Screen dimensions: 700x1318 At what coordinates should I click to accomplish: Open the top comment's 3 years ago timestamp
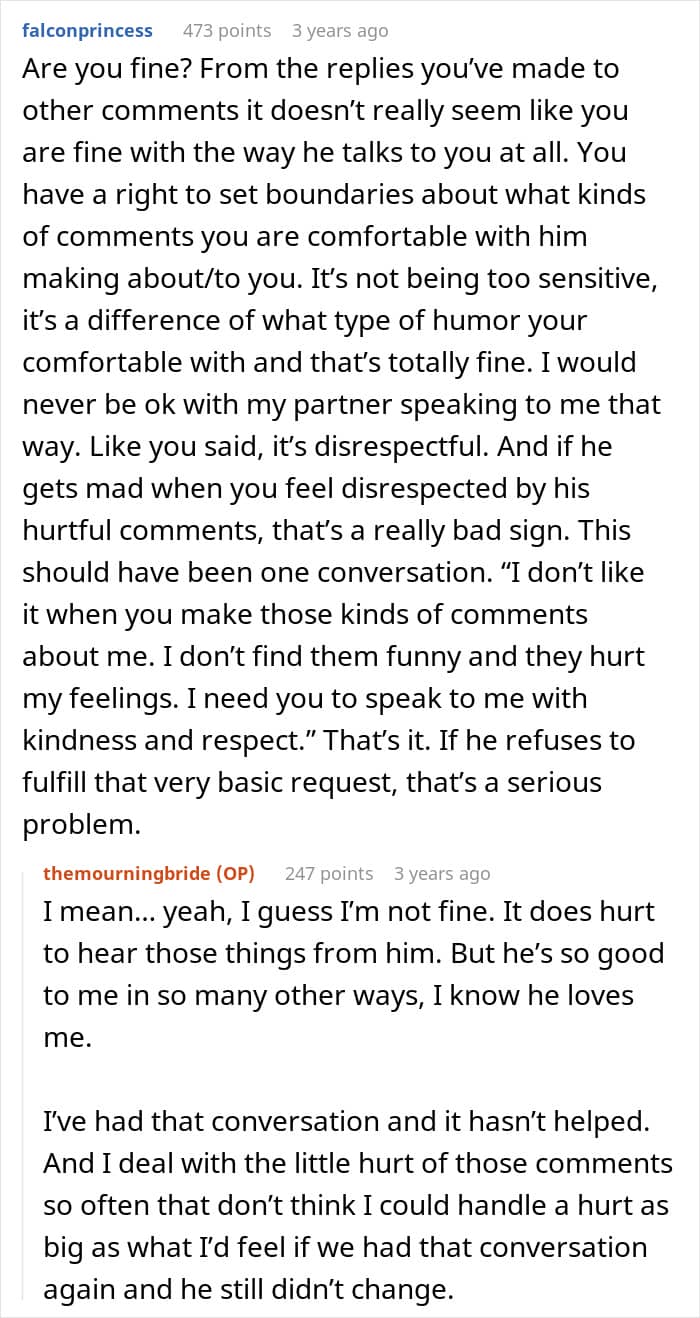coord(340,31)
